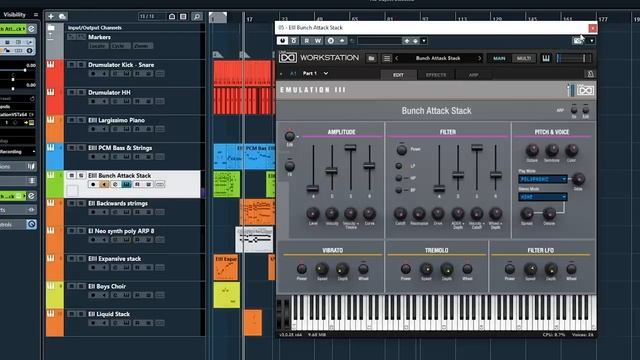640x360 pixels.
Task: Open the UVI Workstation browser folder icon
Action: [371, 58]
